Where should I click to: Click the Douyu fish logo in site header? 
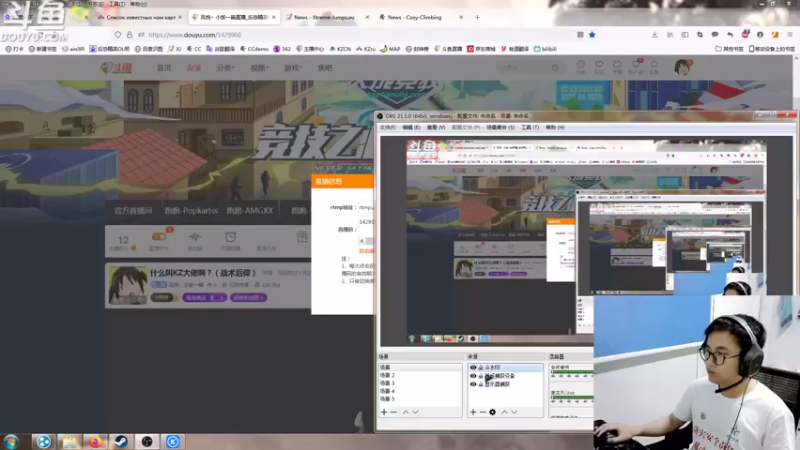click(116, 67)
